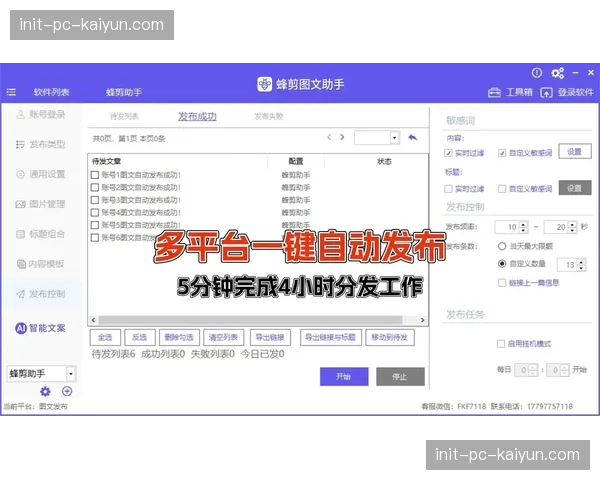Click 设置 button for 内容 sensitive words
The height and width of the screenshot is (480, 600).
(575, 152)
